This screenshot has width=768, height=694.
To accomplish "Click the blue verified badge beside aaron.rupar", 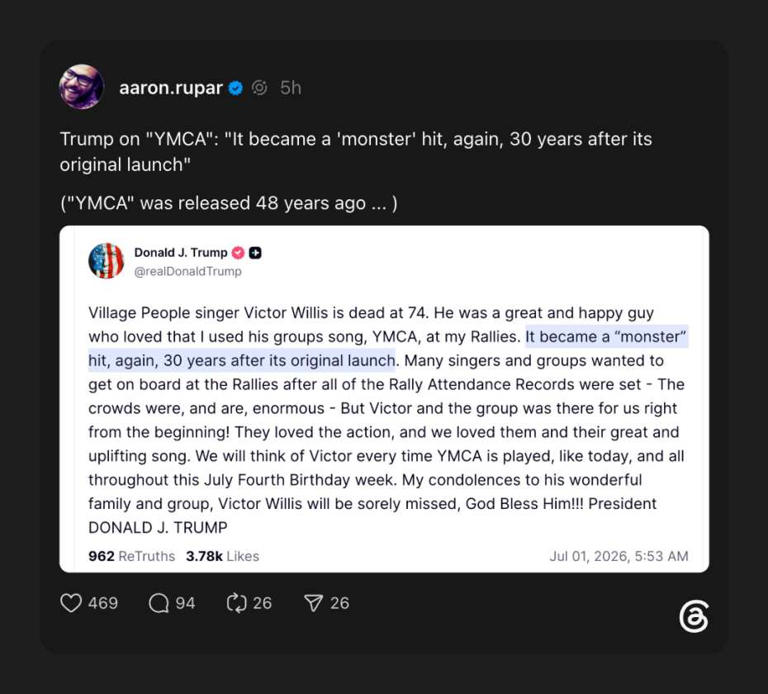I will click(236, 88).
